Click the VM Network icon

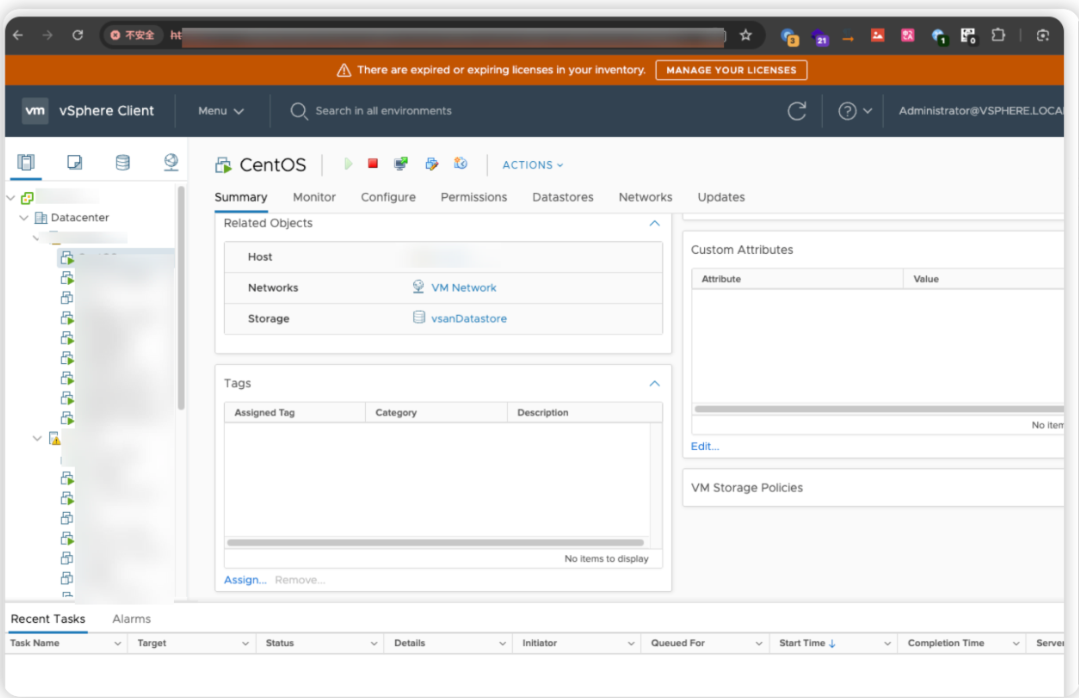418,286
